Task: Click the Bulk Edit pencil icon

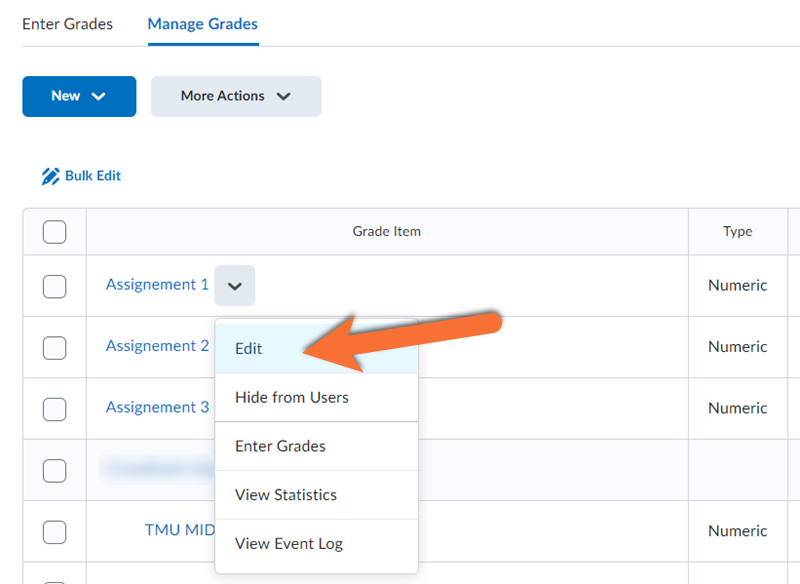Action: (50, 176)
